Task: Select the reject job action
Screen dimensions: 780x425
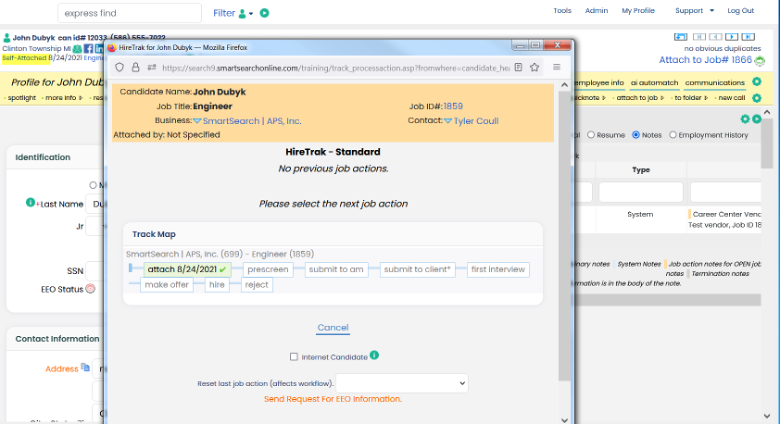Action: 257,285
